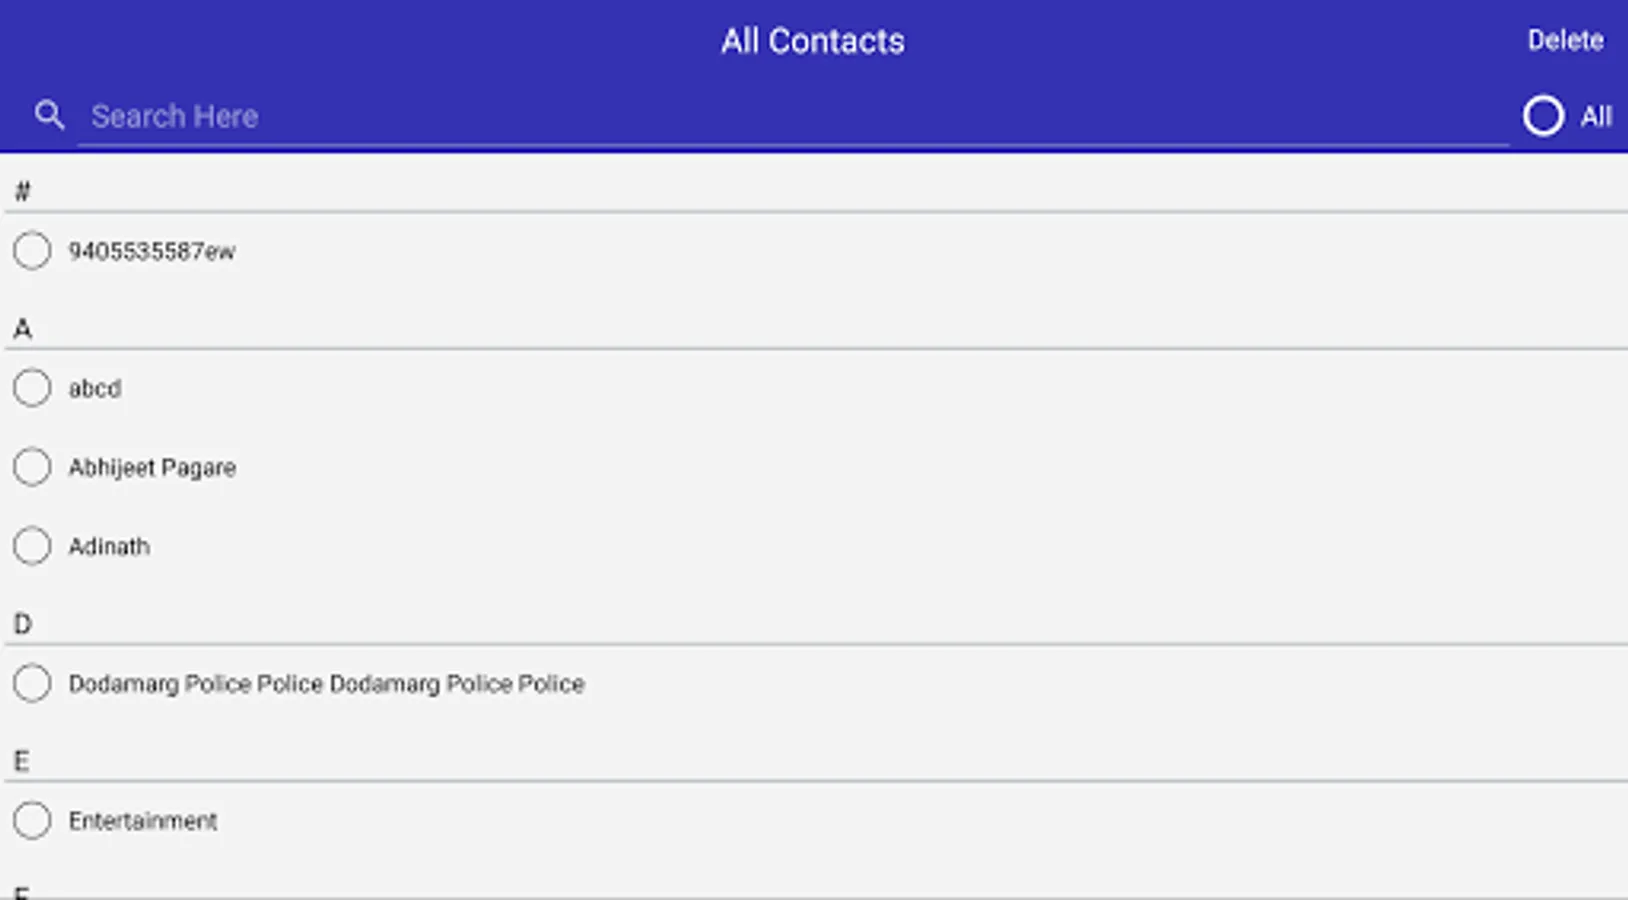The height and width of the screenshot is (900, 1628).
Task: Click the All label text
Action: (x=1596, y=117)
